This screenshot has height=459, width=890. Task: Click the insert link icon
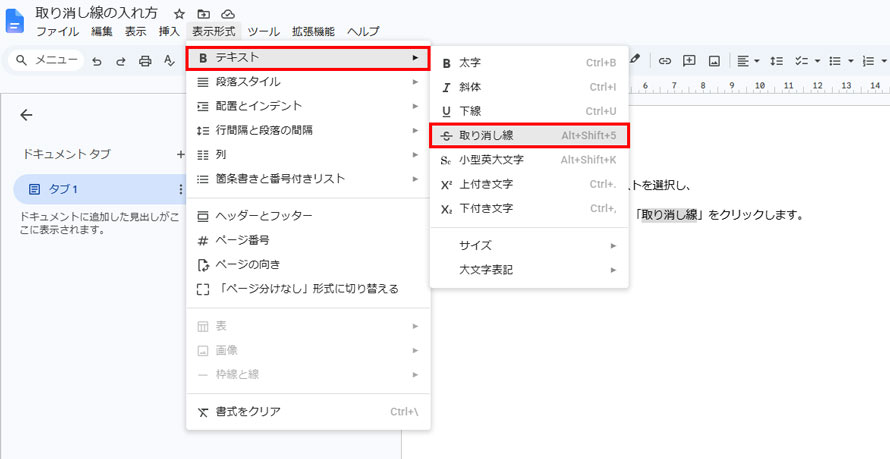pos(665,61)
